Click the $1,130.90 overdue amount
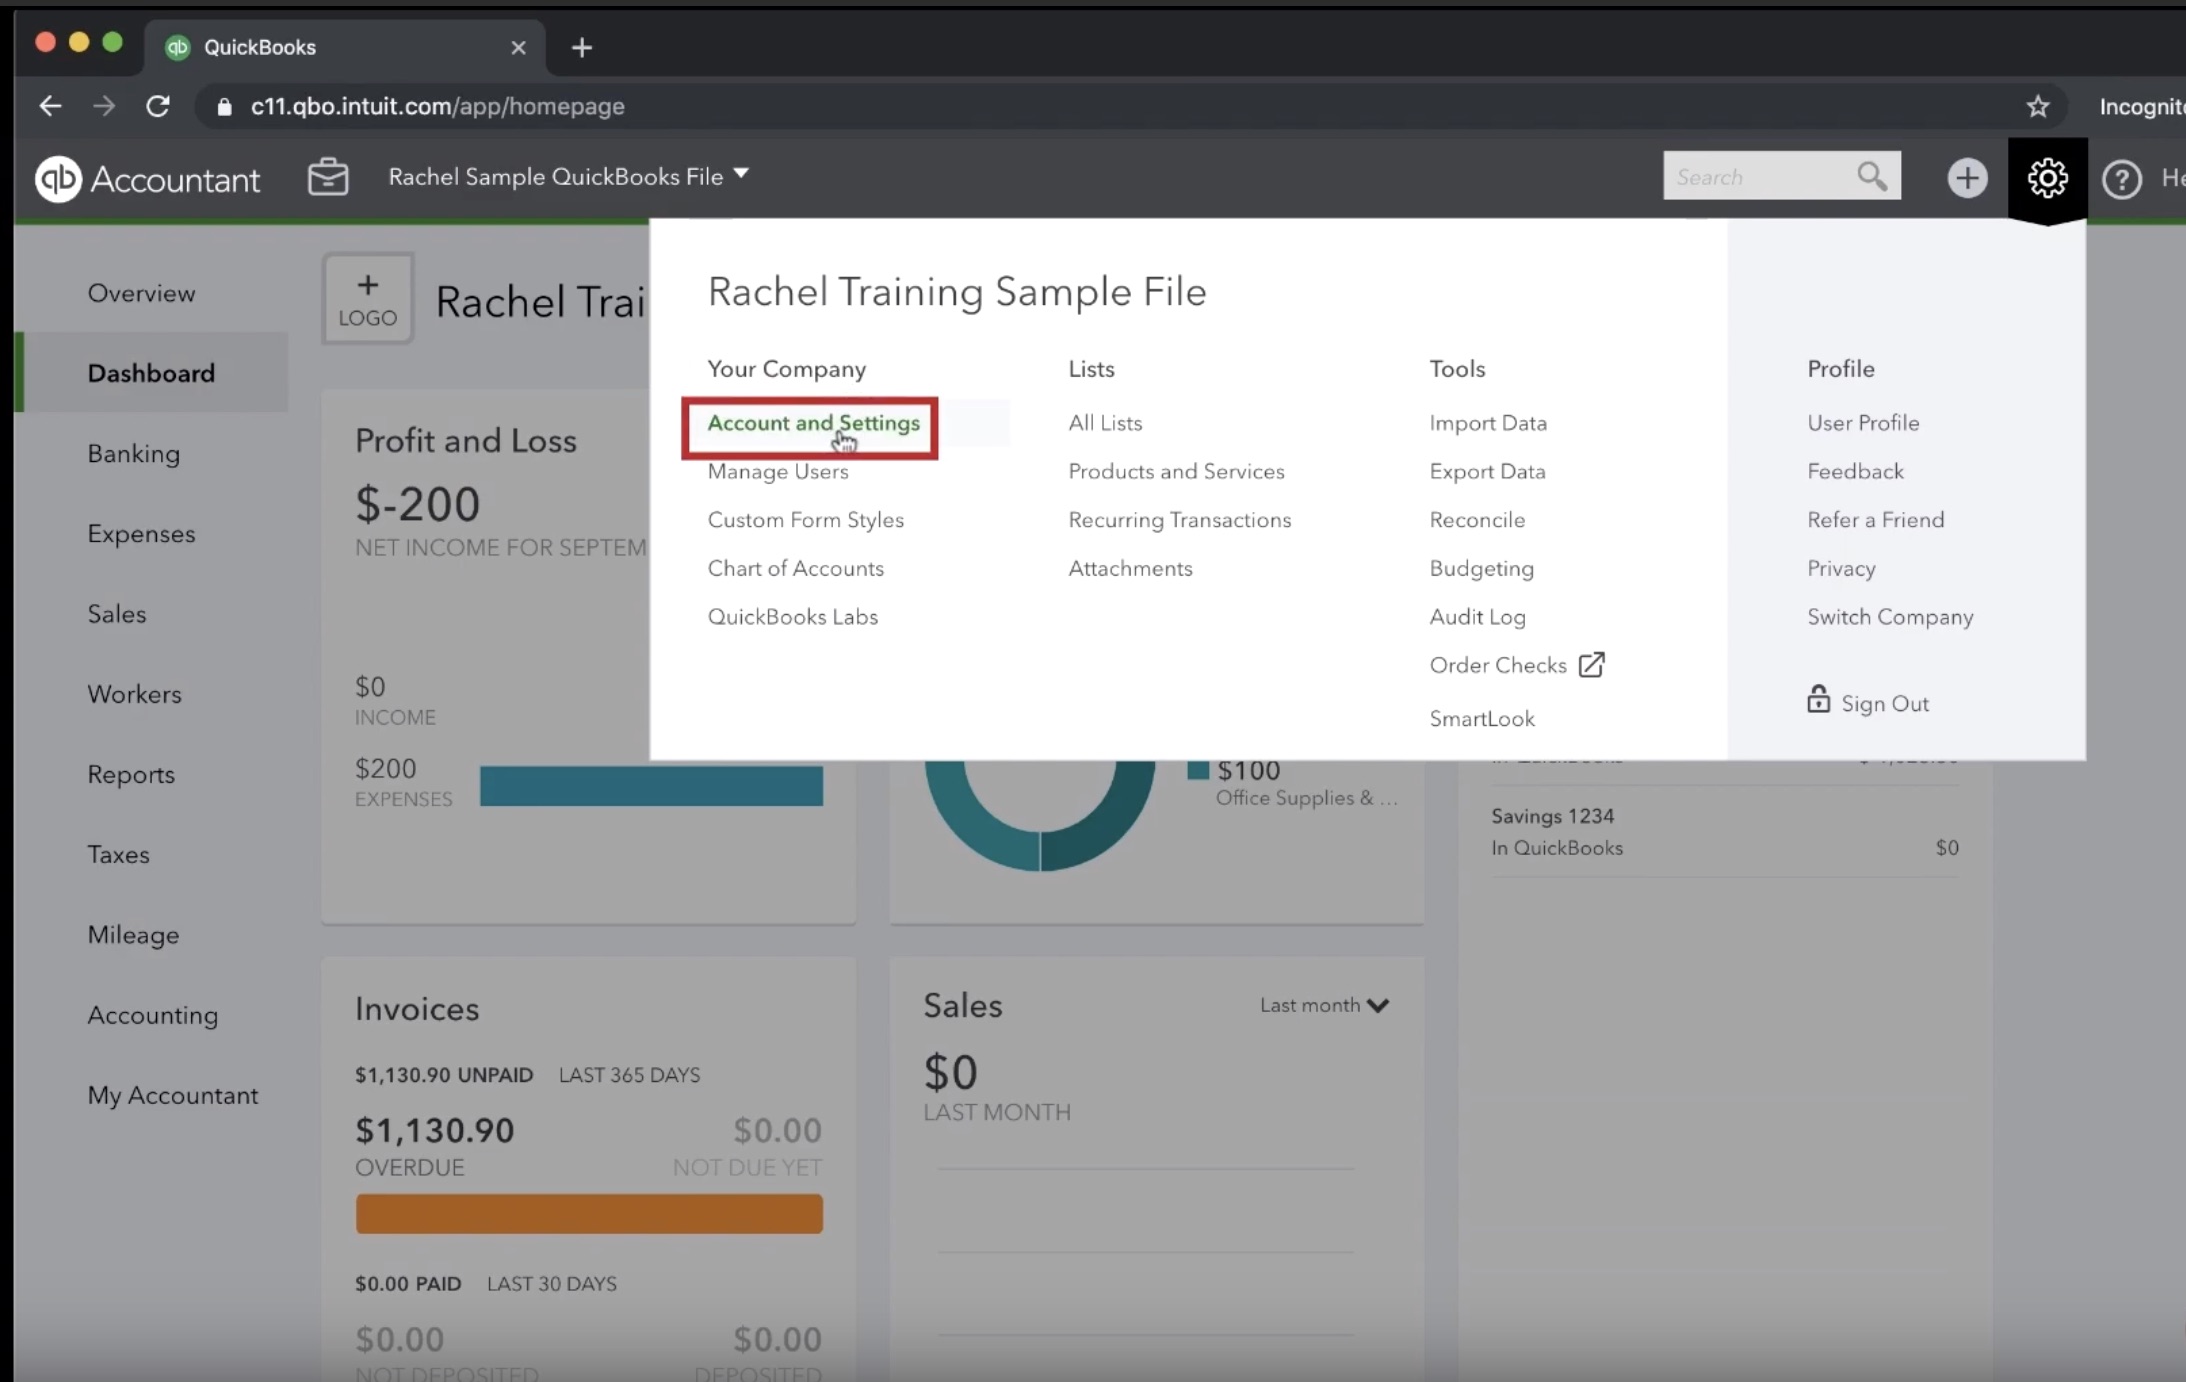2186x1382 pixels. point(434,1130)
